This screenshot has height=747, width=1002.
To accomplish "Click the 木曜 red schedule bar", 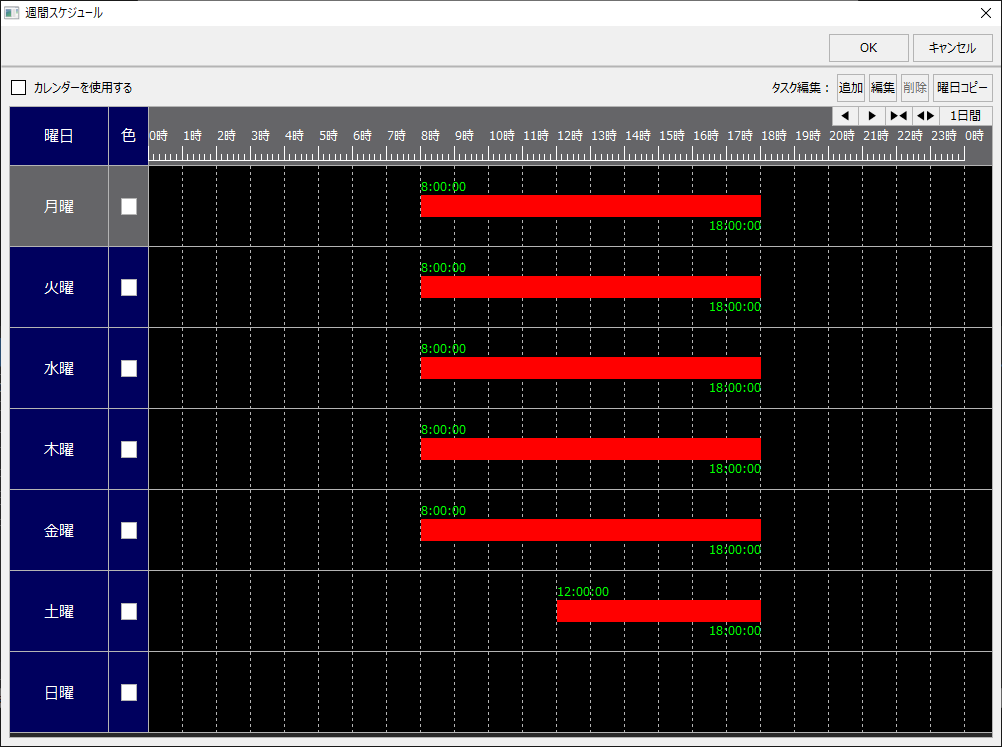I will point(590,449).
